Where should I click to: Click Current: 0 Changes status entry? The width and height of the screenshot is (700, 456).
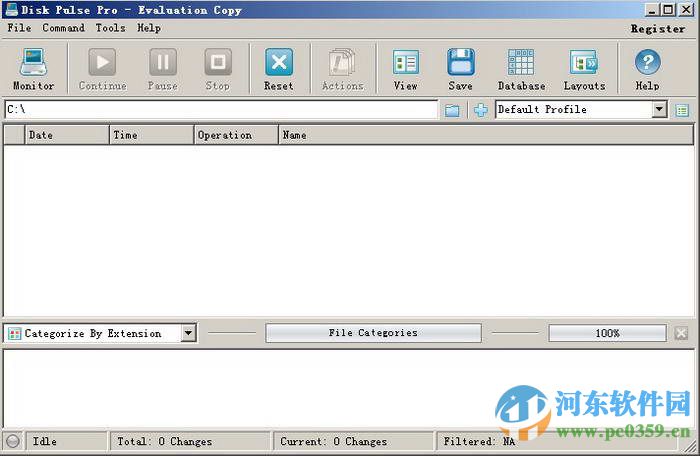point(333,441)
